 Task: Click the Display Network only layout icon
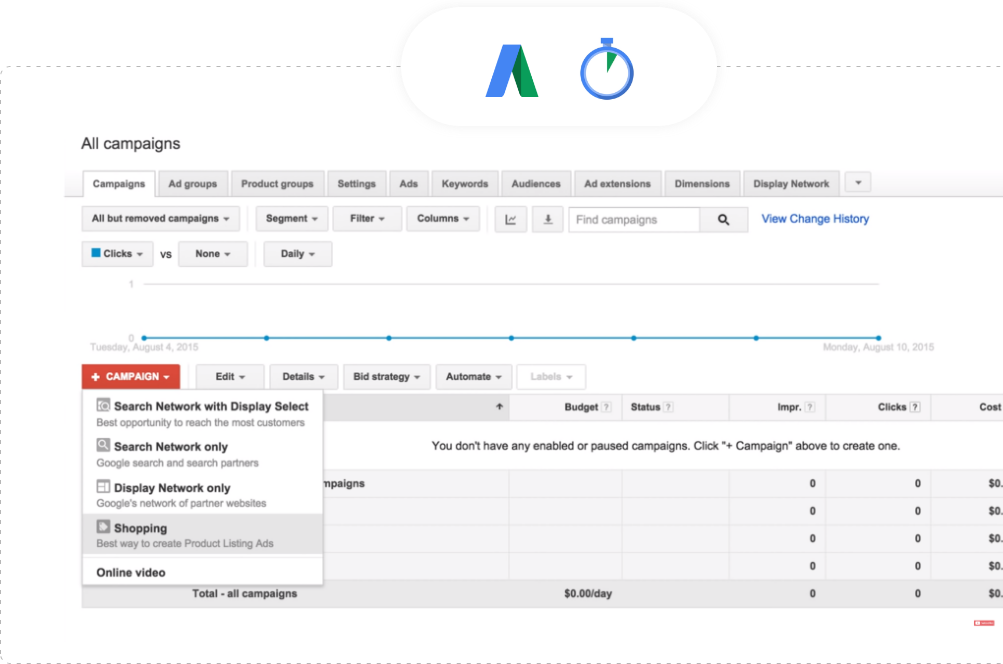coord(103,486)
